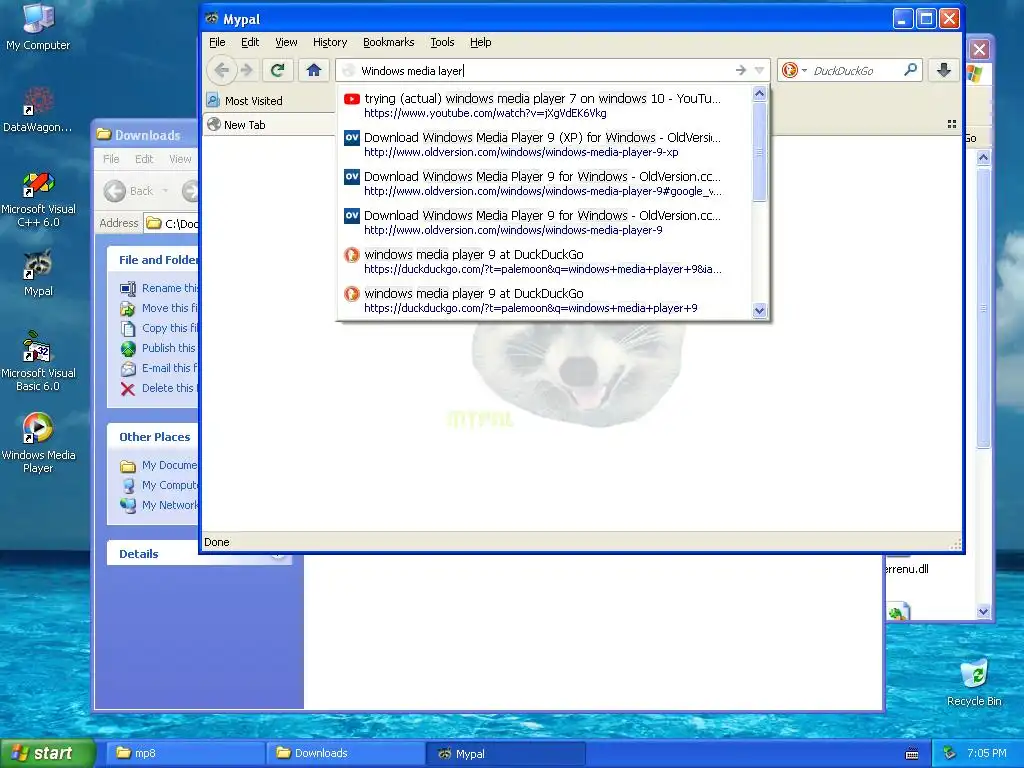This screenshot has height=768, width=1024.
Task: Open the History menu
Action: (x=330, y=42)
